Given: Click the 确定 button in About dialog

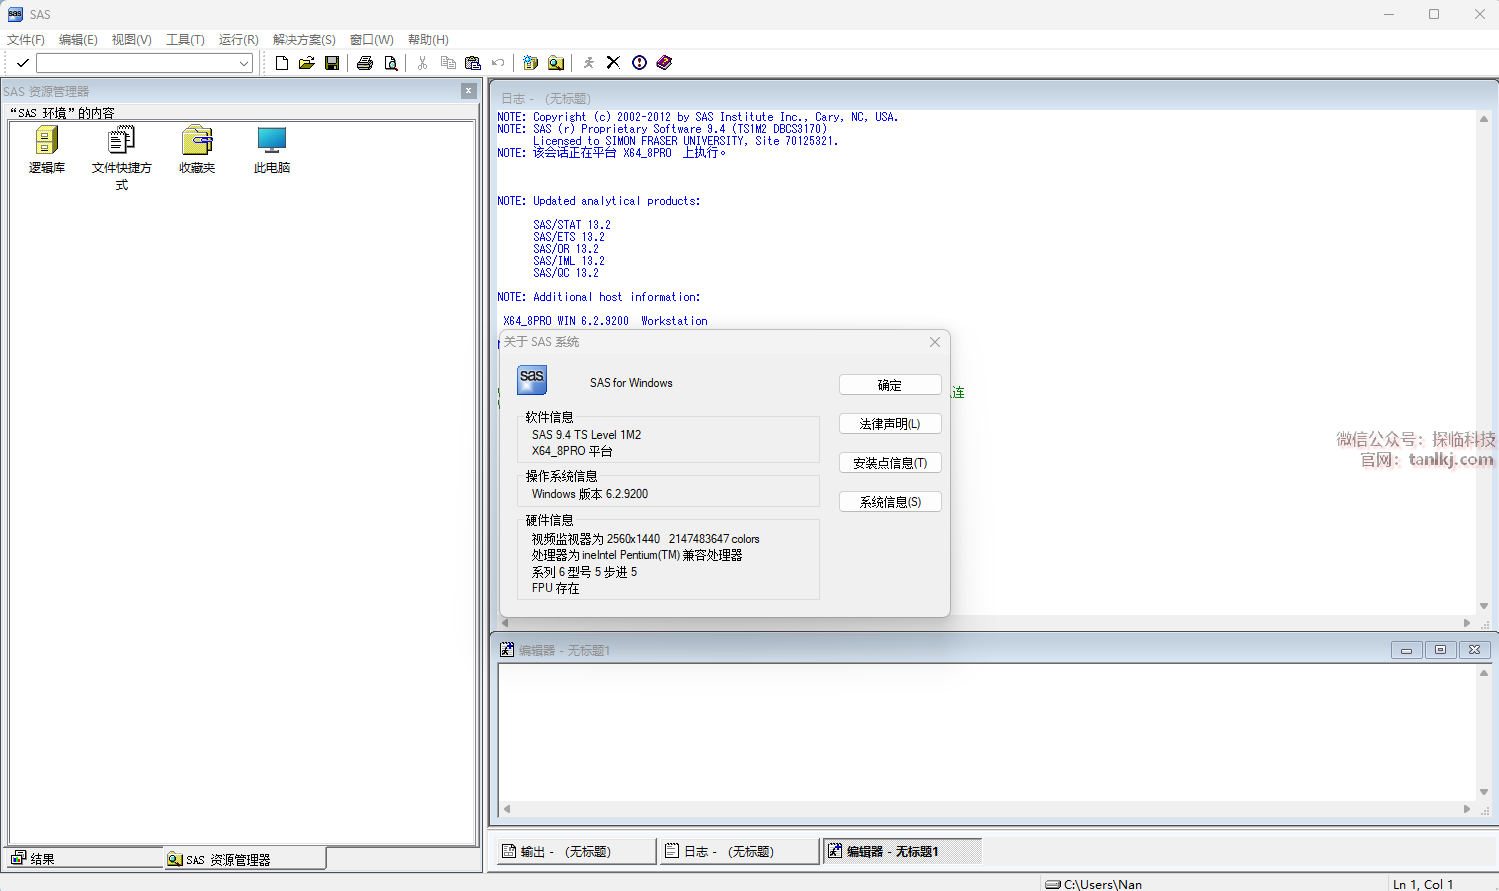Looking at the screenshot, I should [890, 385].
